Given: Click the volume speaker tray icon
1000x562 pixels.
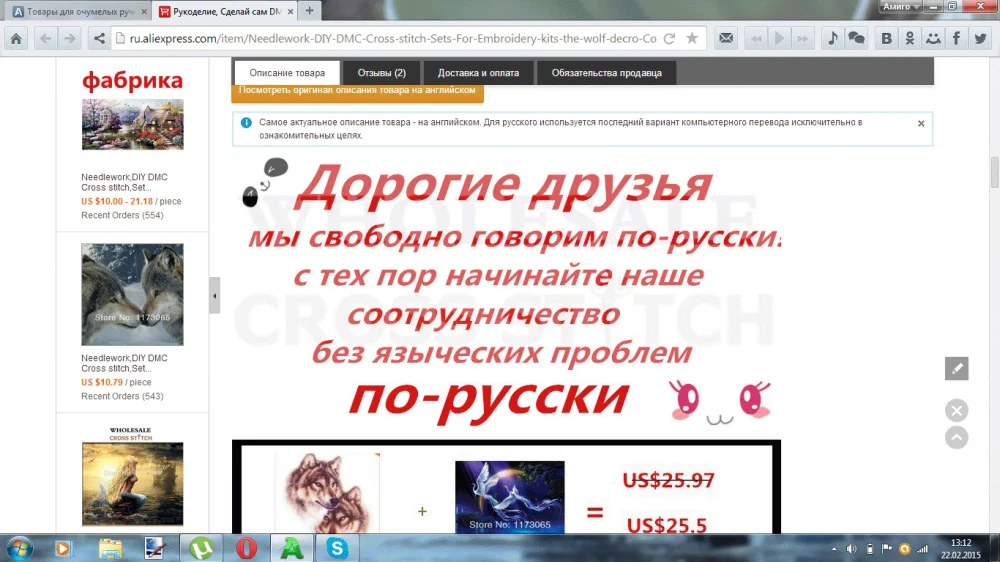Looking at the screenshot, I should [x=851, y=549].
